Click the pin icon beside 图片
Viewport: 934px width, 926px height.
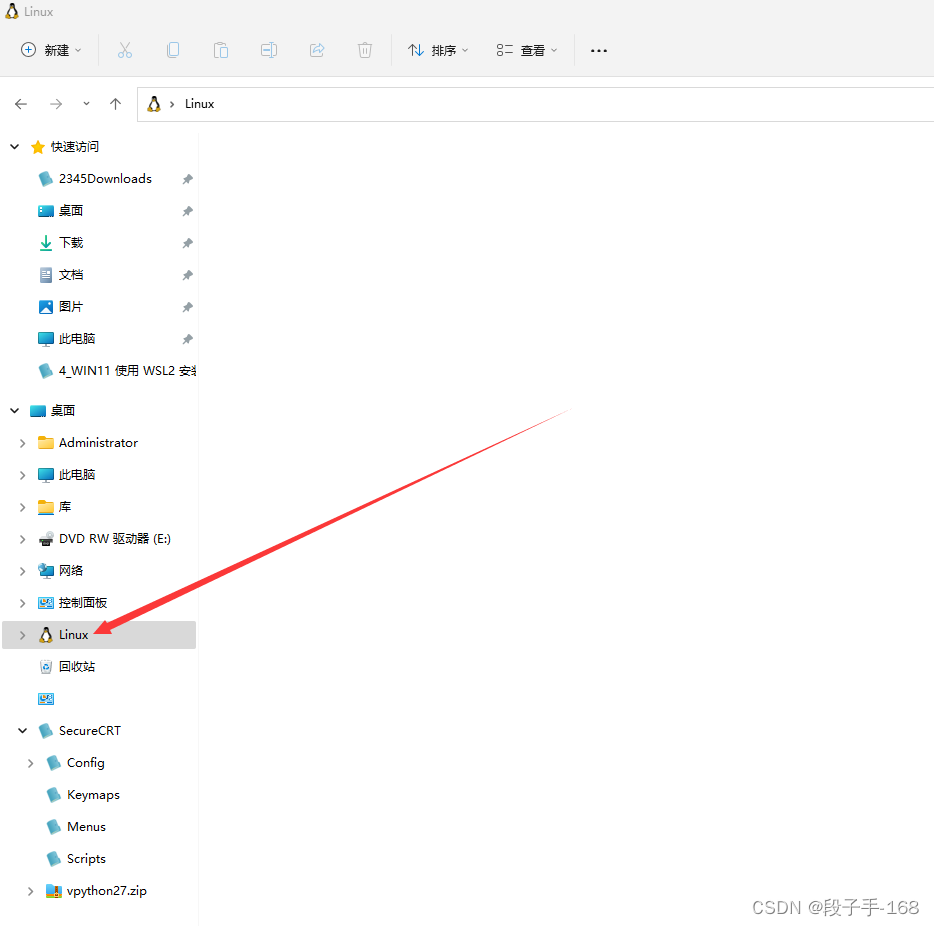[x=188, y=307]
